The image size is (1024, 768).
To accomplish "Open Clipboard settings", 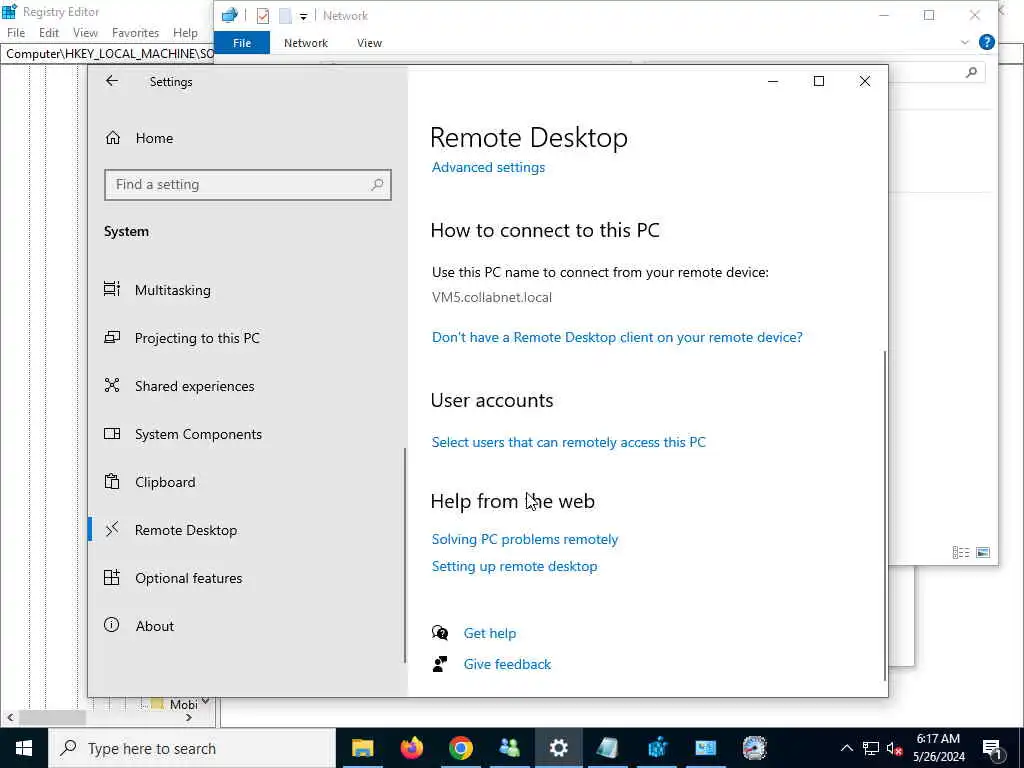I will (x=165, y=482).
